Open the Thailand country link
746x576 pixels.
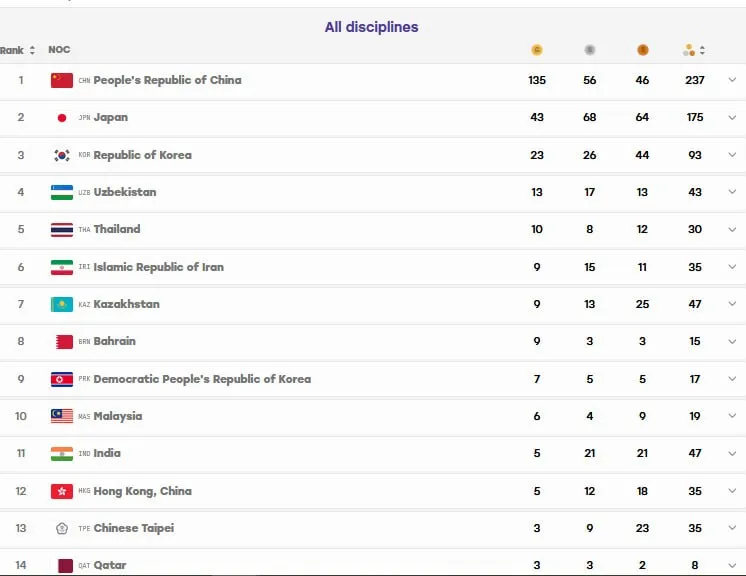[117, 229]
